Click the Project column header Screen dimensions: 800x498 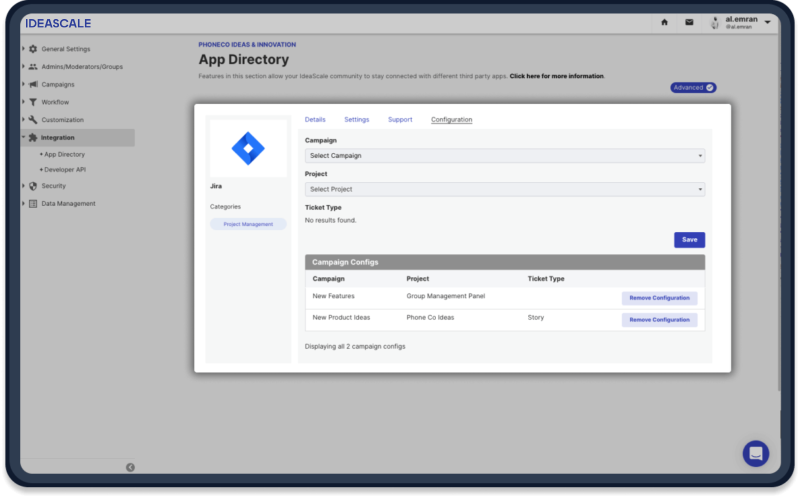tap(417, 279)
